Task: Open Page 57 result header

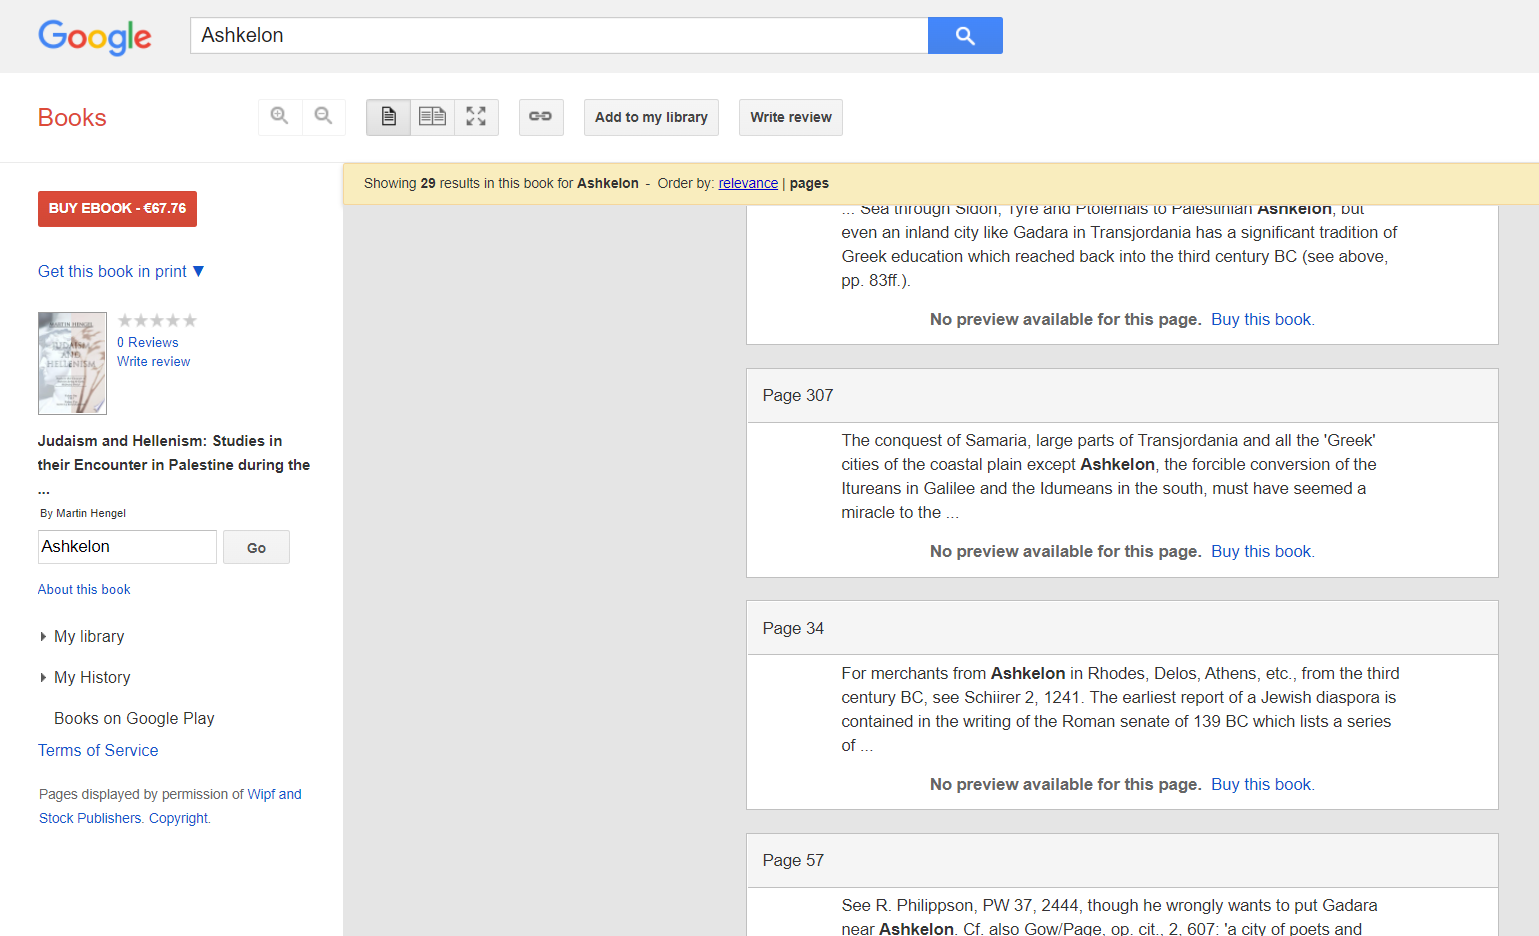Action: (x=1122, y=861)
